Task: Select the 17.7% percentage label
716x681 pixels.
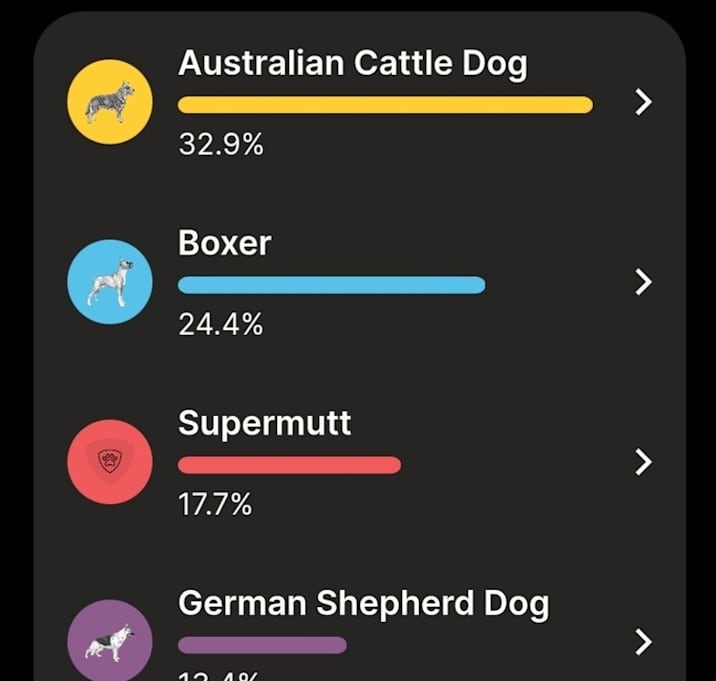Action: tap(215, 504)
